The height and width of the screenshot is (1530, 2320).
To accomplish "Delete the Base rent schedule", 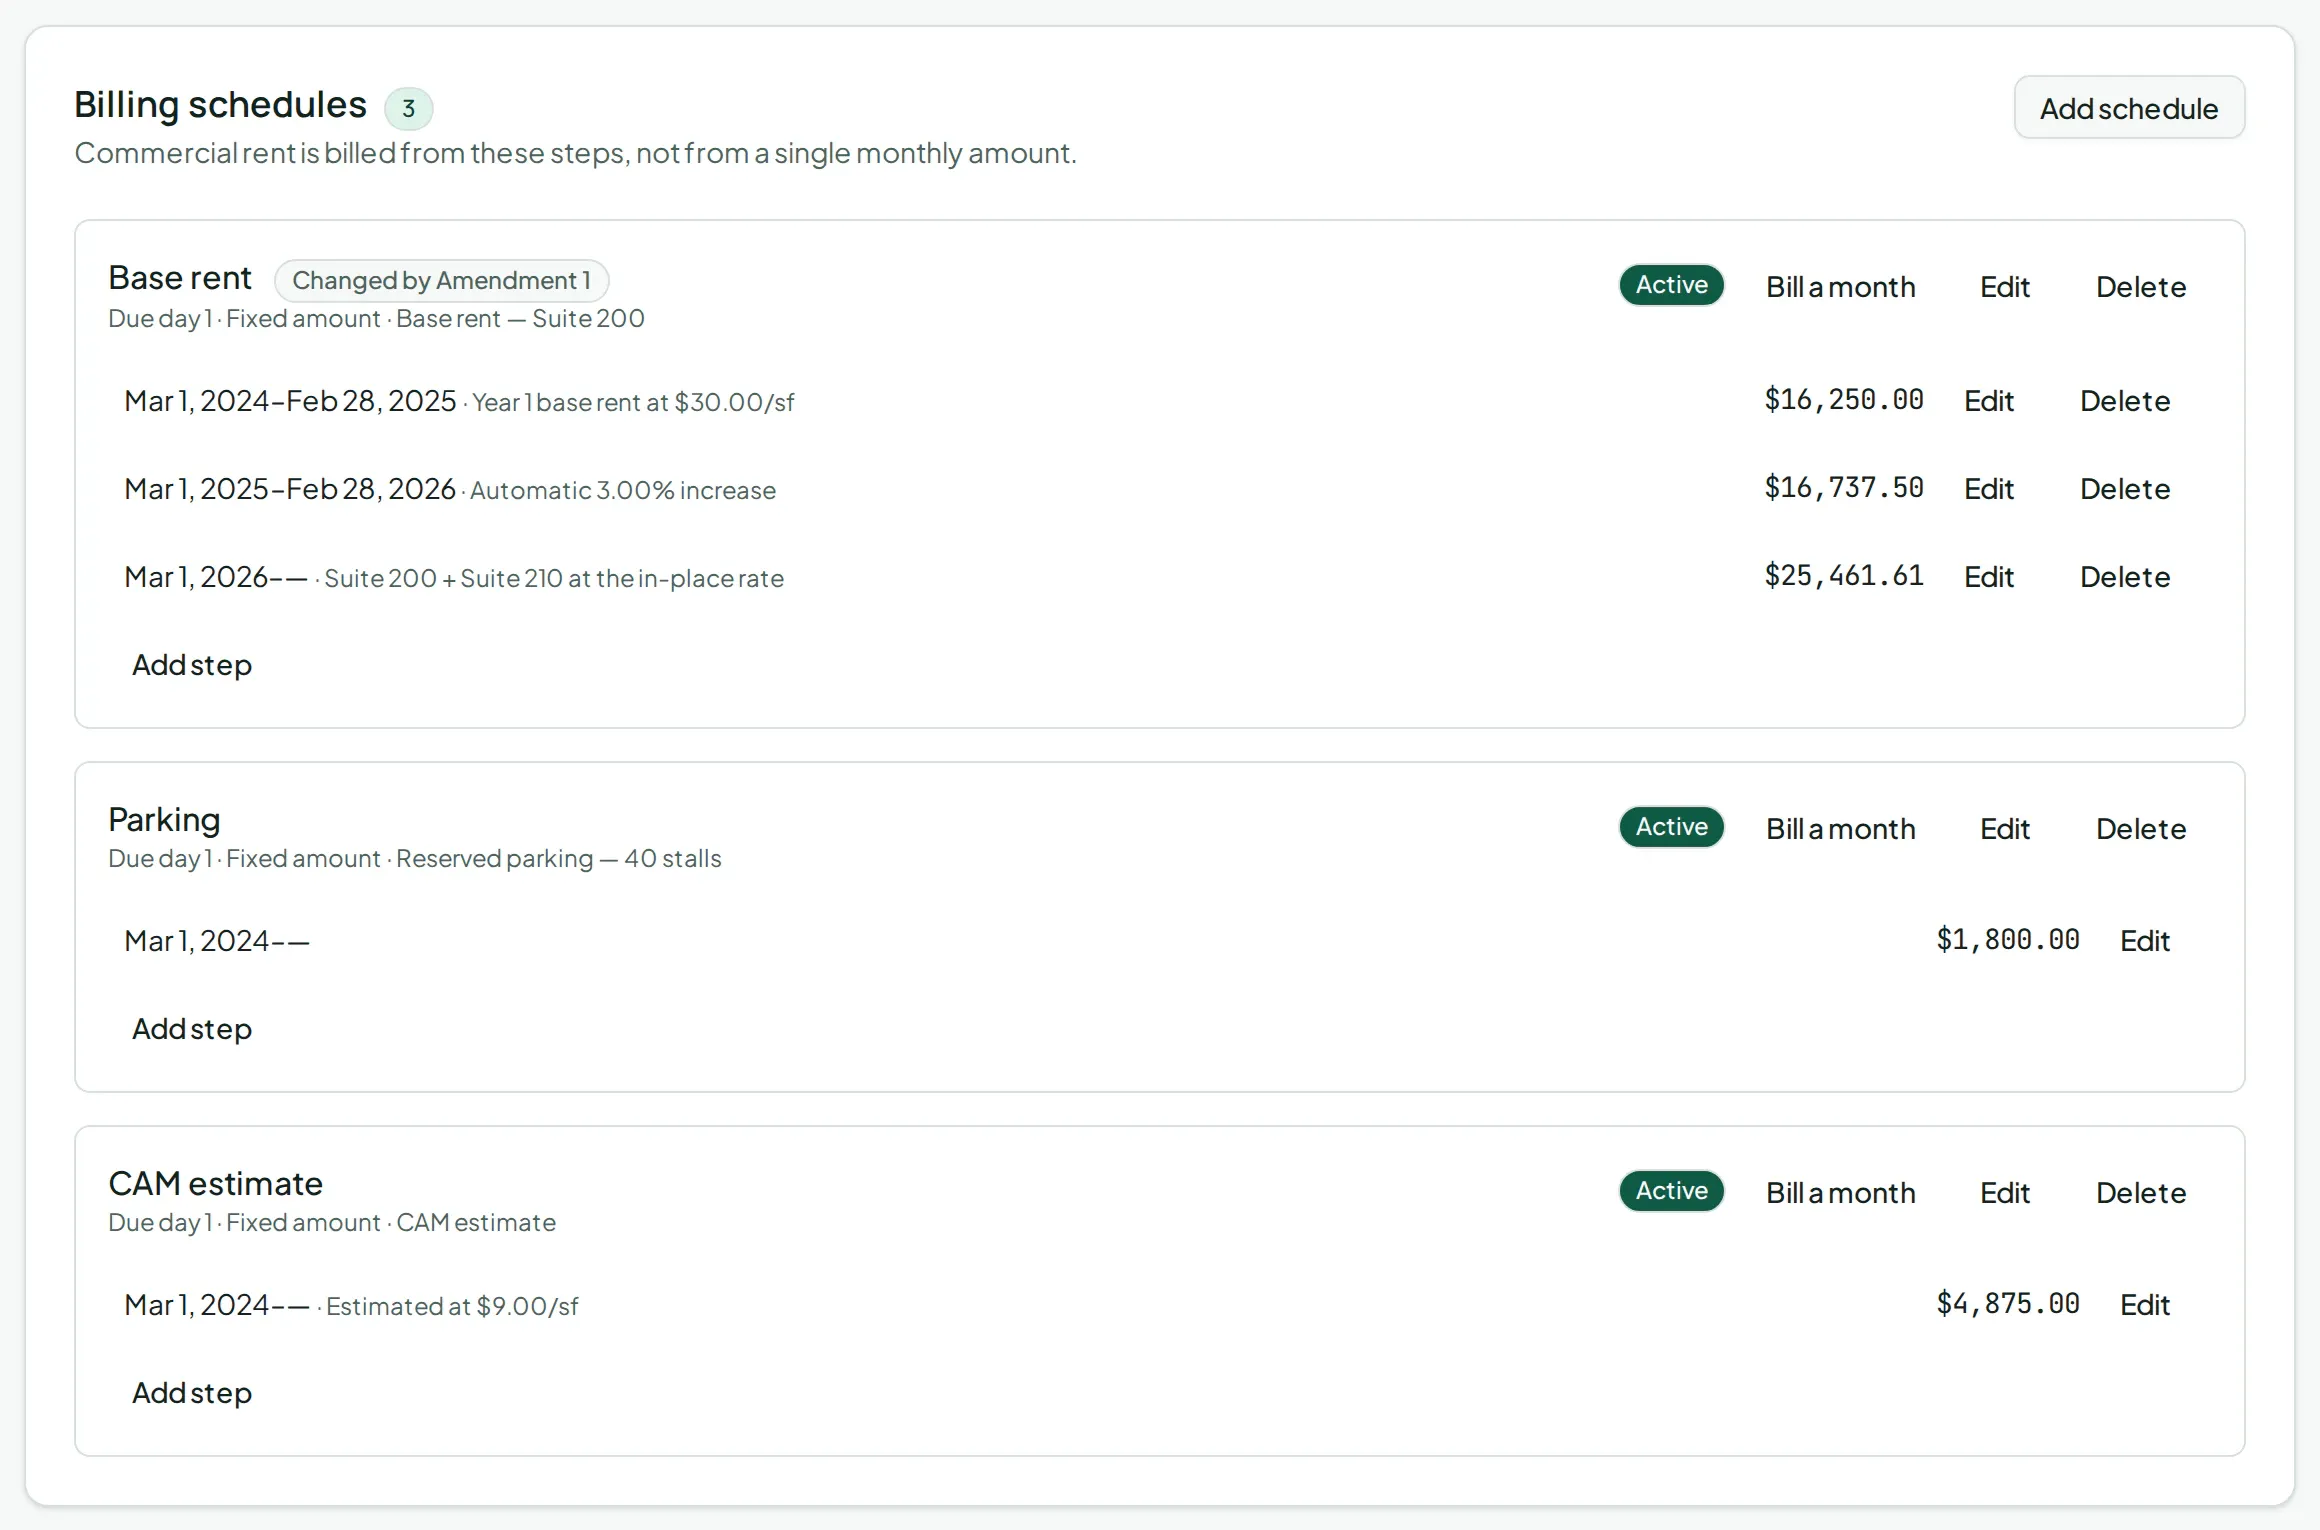I will click(2141, 287).
